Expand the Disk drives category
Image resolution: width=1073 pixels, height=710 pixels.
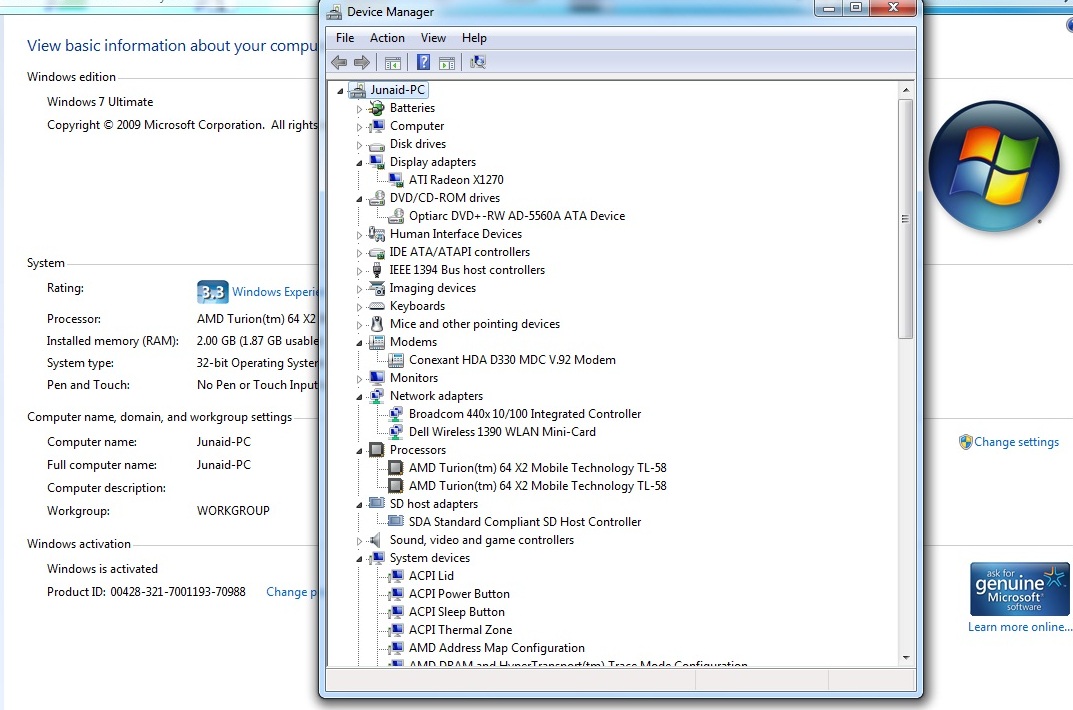(360, 144)
